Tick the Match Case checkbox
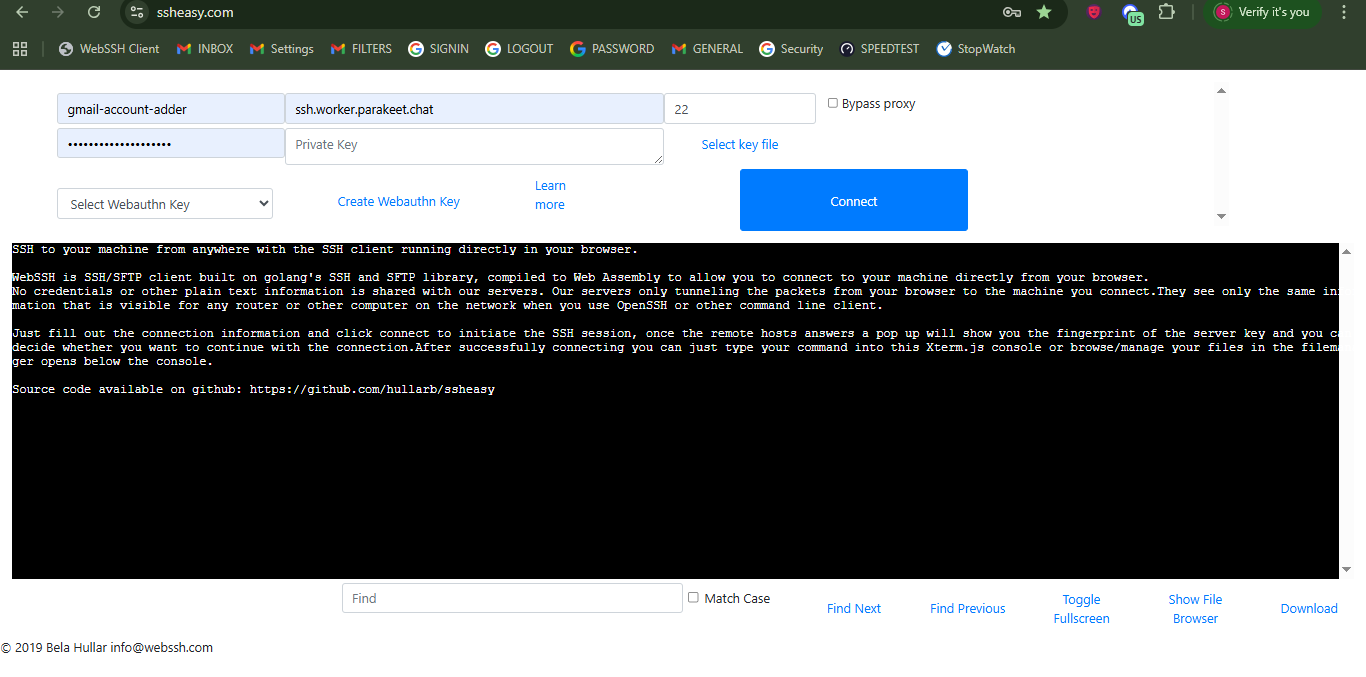Viewport: 1366px width, 677px height. 693,597
